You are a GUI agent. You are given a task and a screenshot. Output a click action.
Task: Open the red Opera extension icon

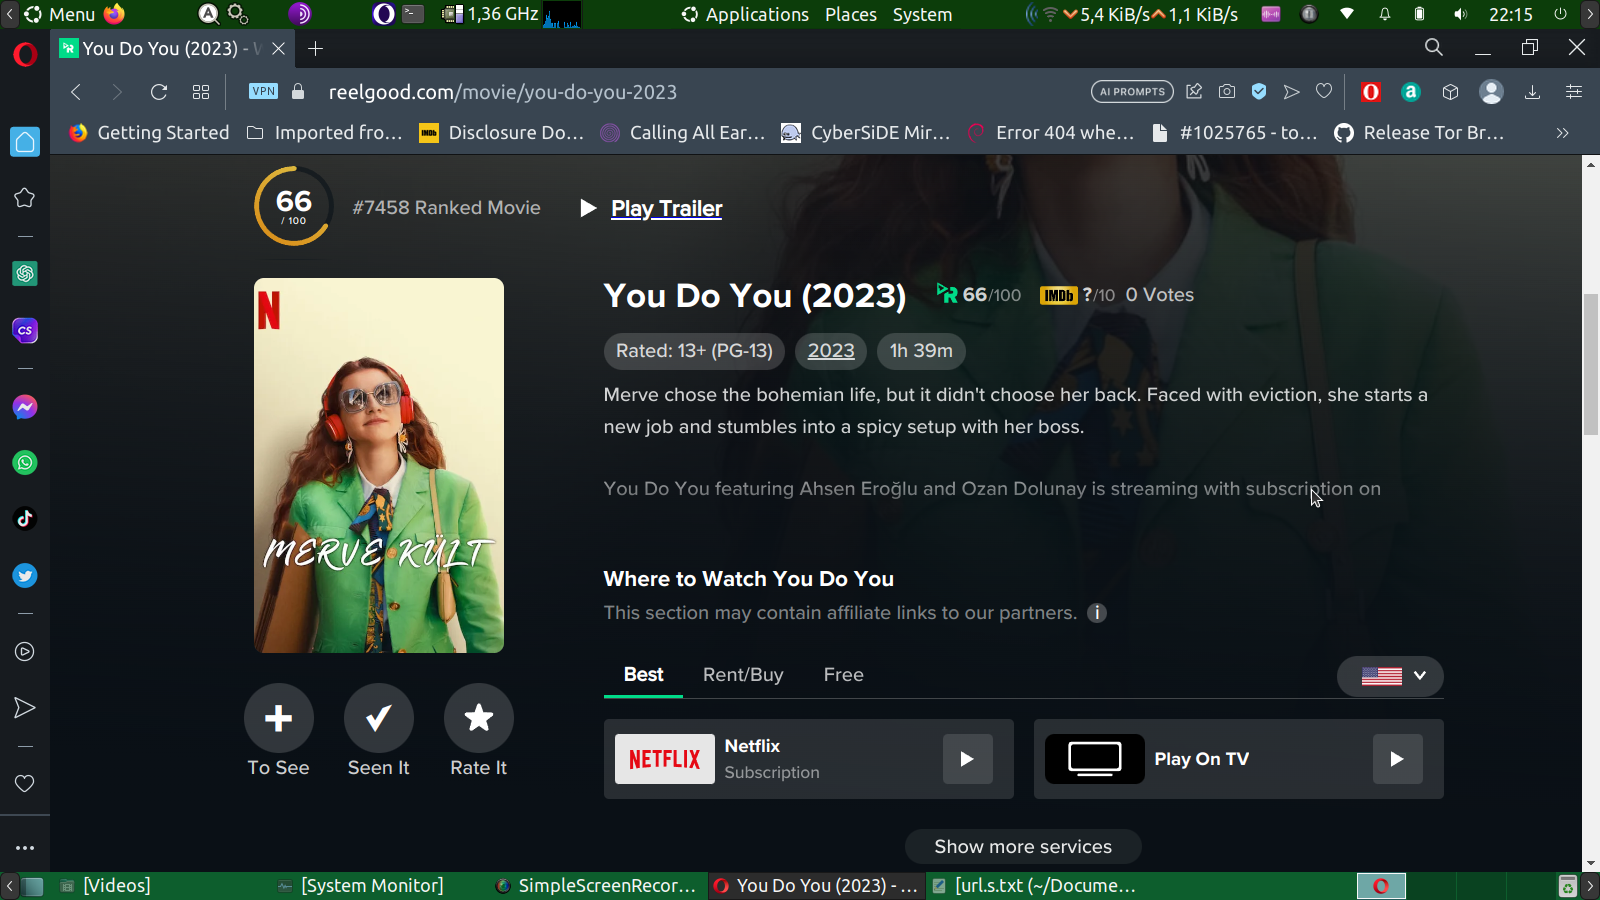[x=1371, y=92]
